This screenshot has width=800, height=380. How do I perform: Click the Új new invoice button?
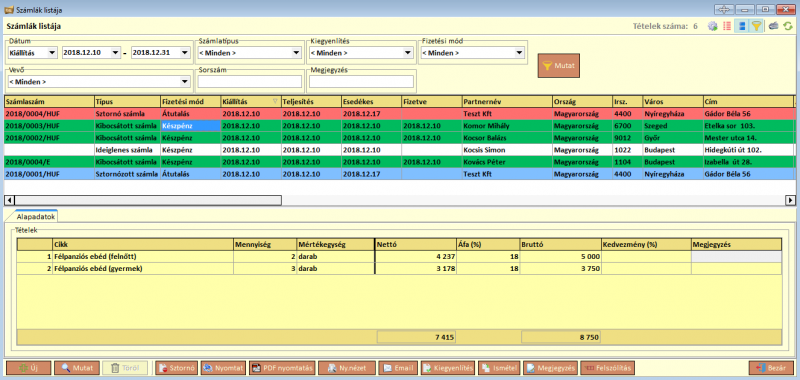tap(28, 368)
